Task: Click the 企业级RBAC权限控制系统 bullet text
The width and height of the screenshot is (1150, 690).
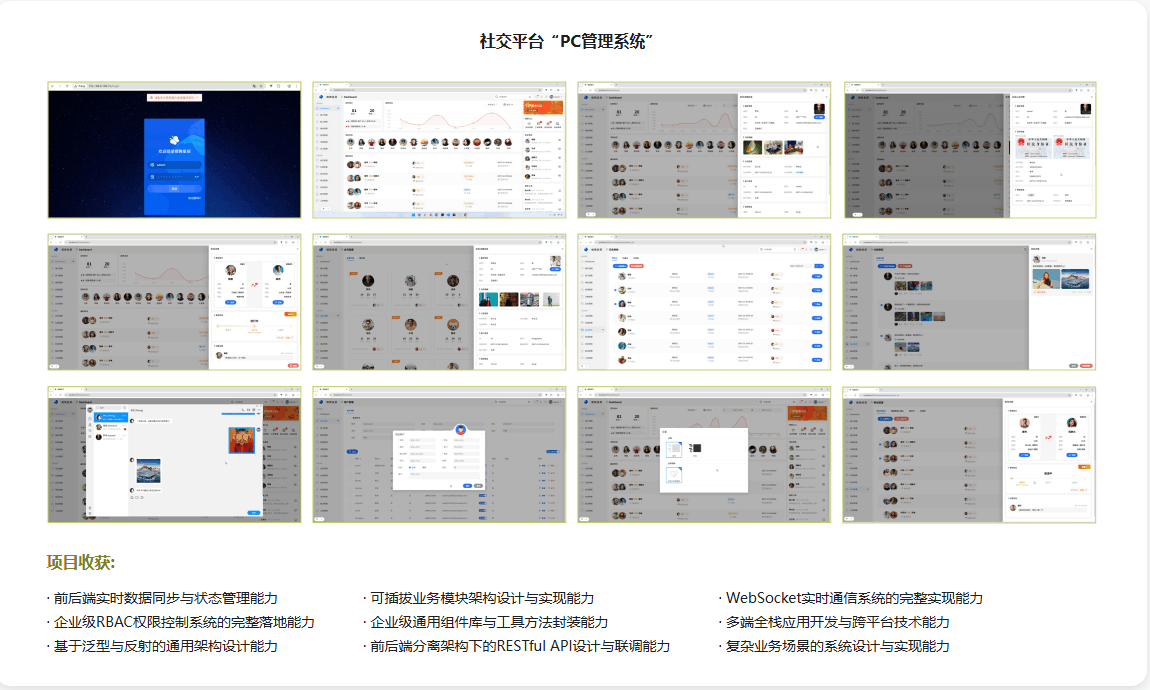Action: [x=184, y=622]
